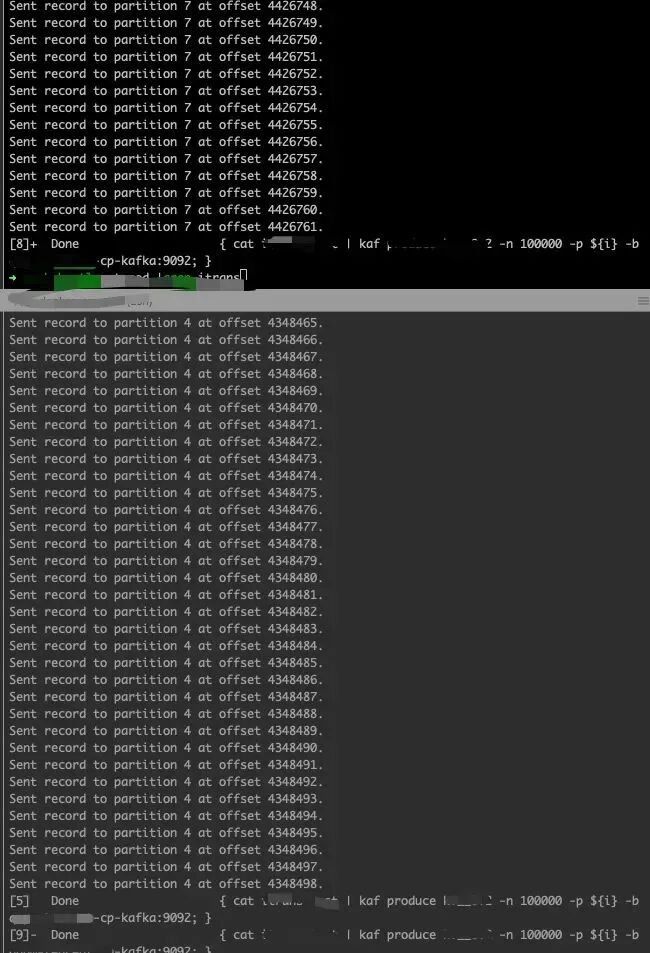Select line with offset 4426758
This screenshot has width=650, height=953.
click(x=166, y=176)
